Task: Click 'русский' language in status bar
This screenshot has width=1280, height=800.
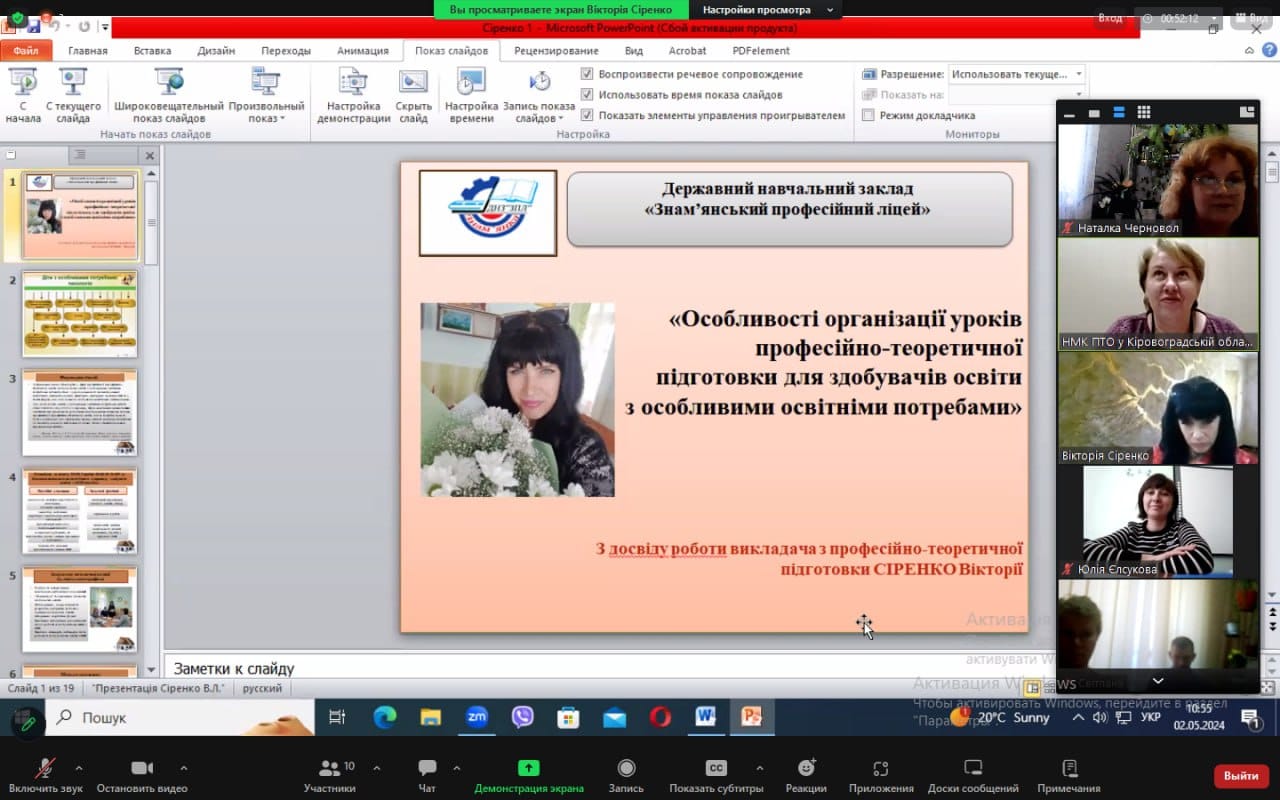Action: click(x=263, y=689)
